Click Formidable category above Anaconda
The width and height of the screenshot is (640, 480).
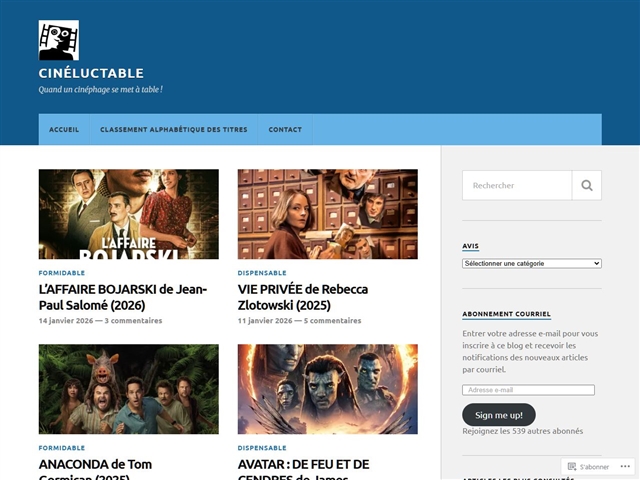point(62,448)
